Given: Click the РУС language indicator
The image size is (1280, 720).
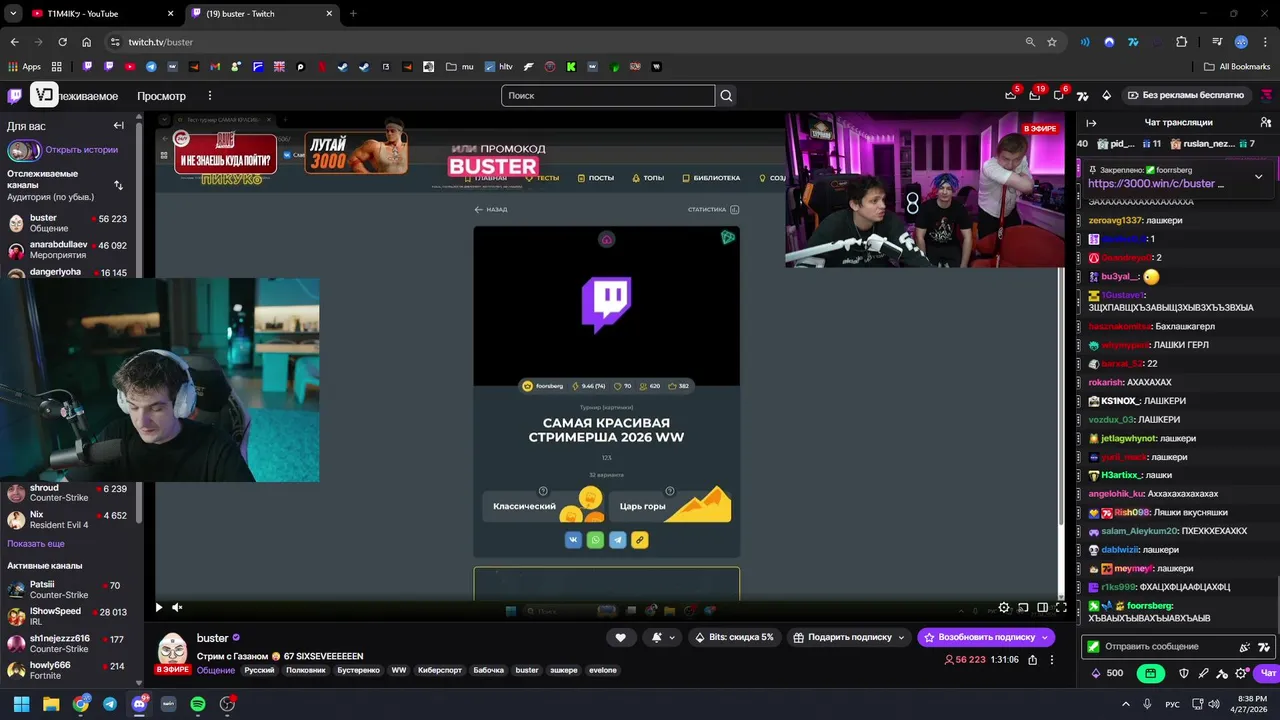Looking at the screenshot, I should point(1172,704).
